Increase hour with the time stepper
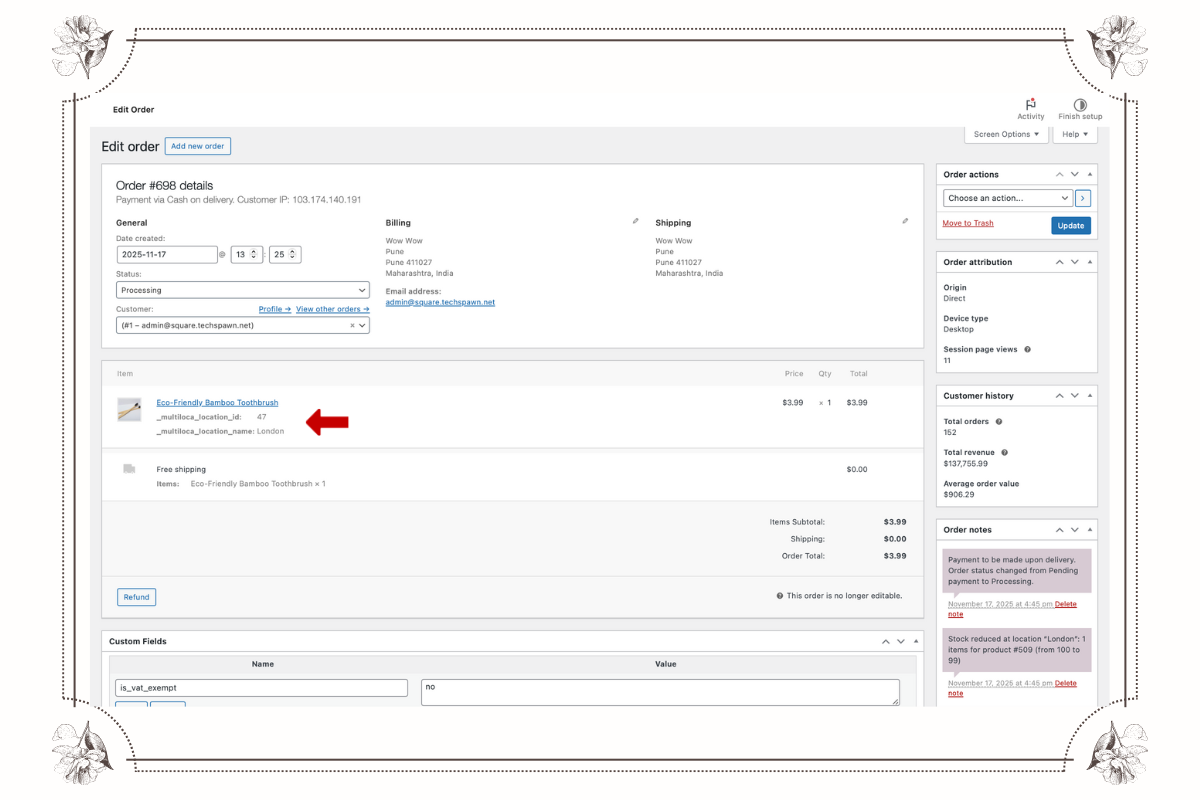Image resolution: width=1200 pixels, height=800 pixels. [253, 250]
